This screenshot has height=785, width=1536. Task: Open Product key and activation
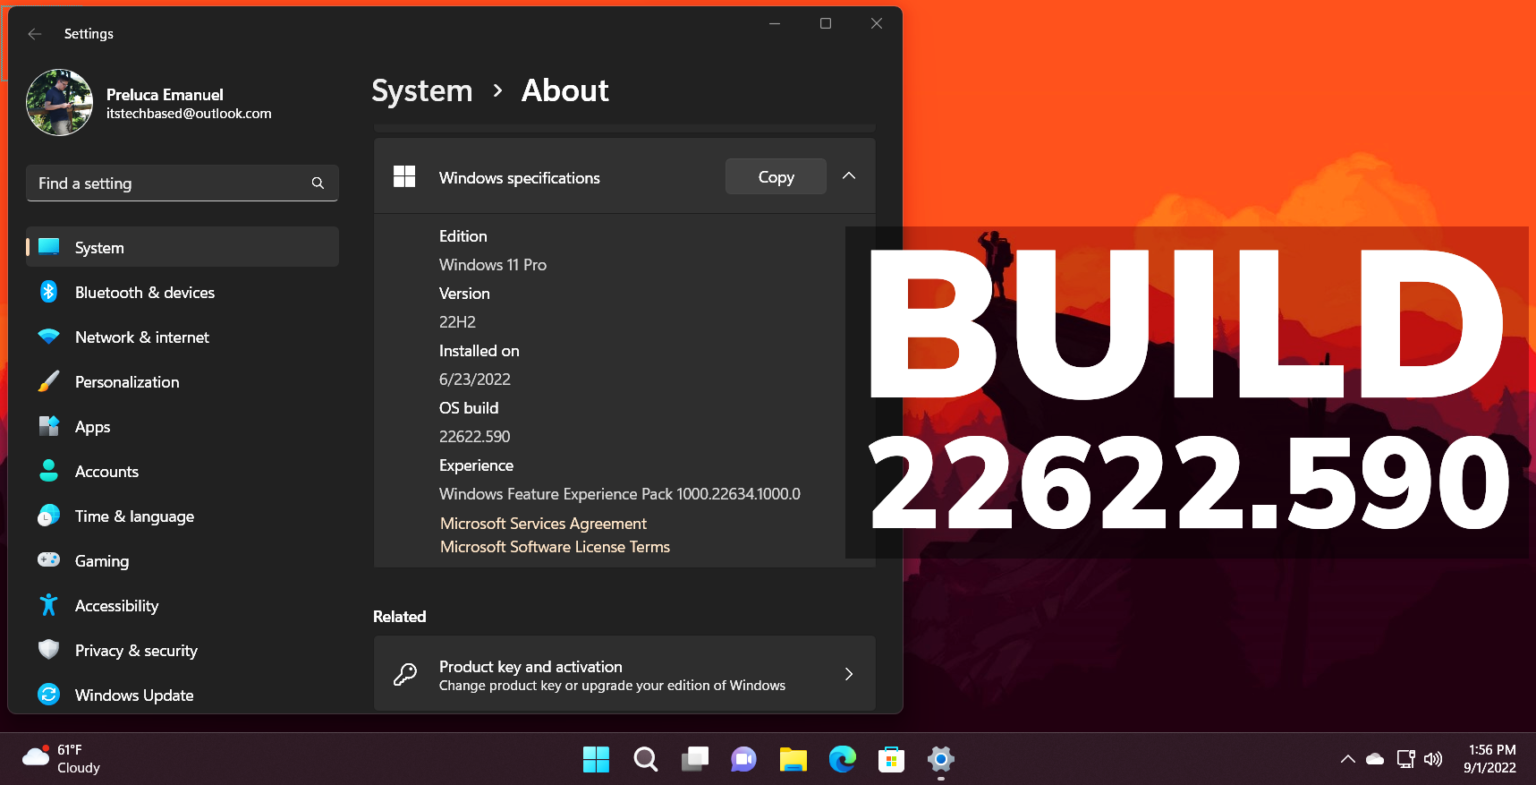[624, 674]
